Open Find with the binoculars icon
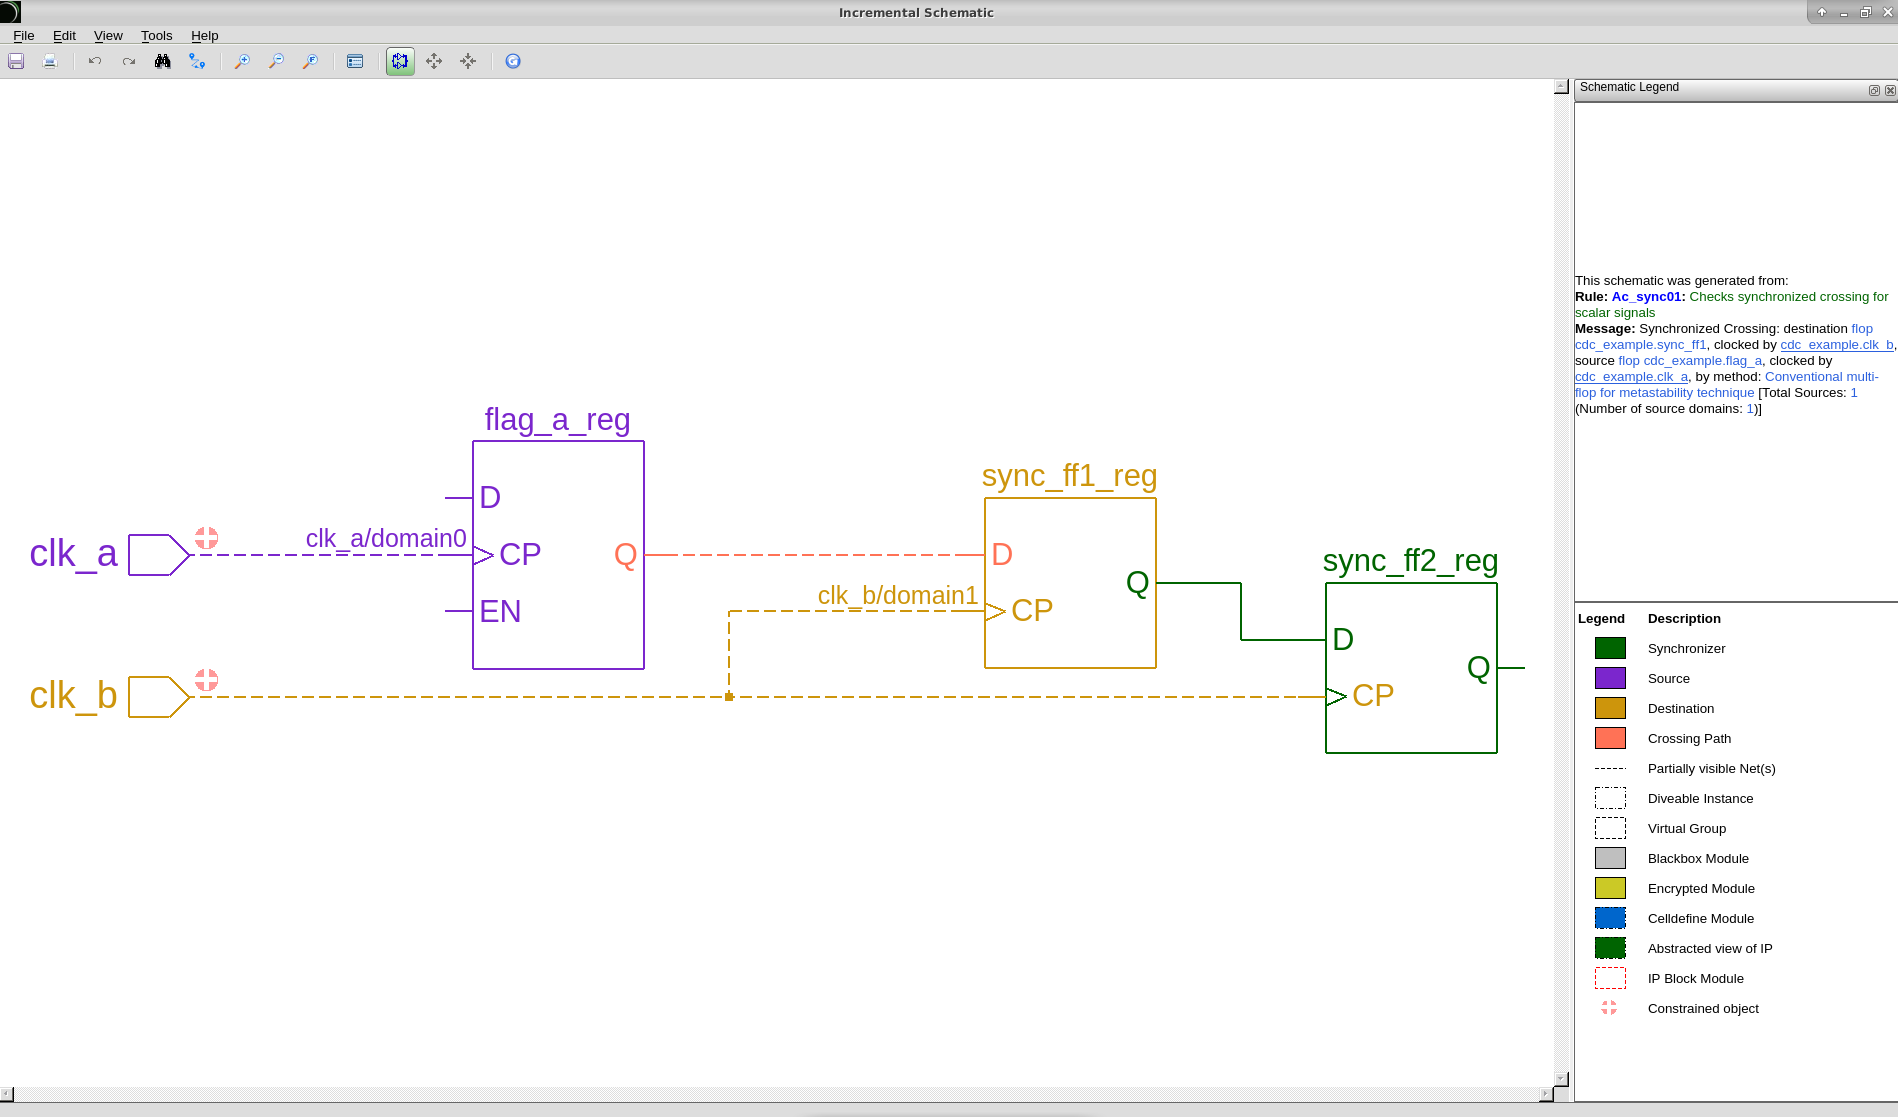The width and height of the screenshot is (1898, 1117). pos(163,61)
